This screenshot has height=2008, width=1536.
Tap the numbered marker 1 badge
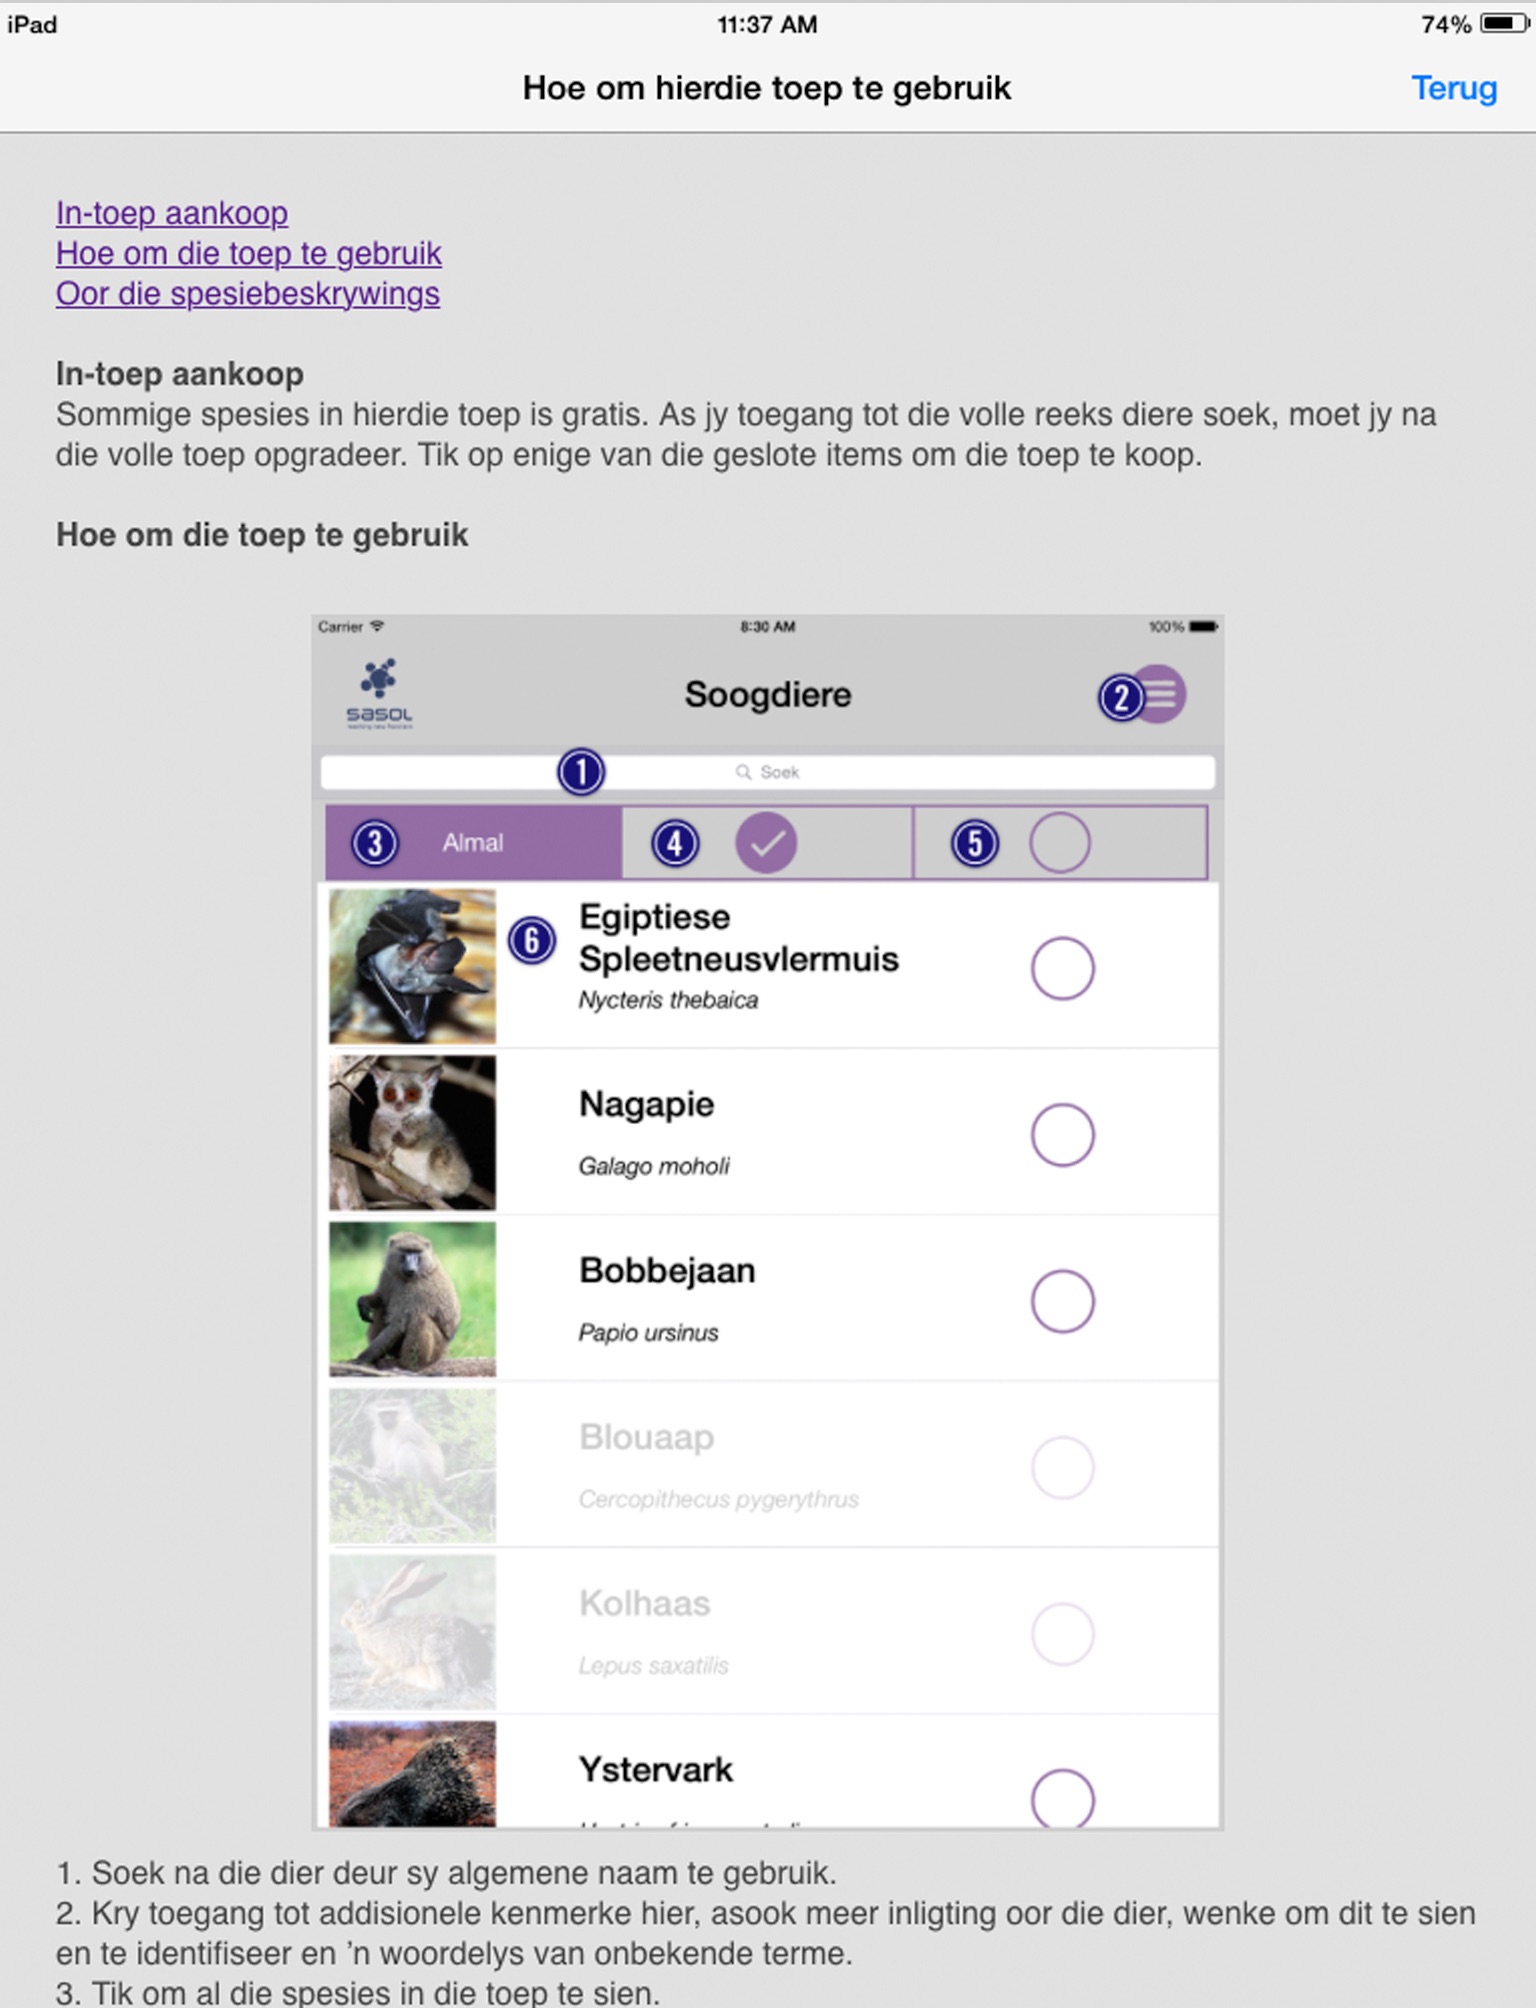click(x=581, y=772)
